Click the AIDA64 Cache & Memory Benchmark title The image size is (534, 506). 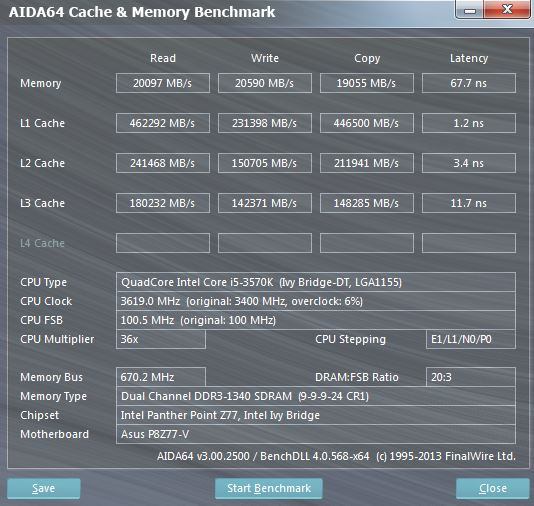[142, 12]
